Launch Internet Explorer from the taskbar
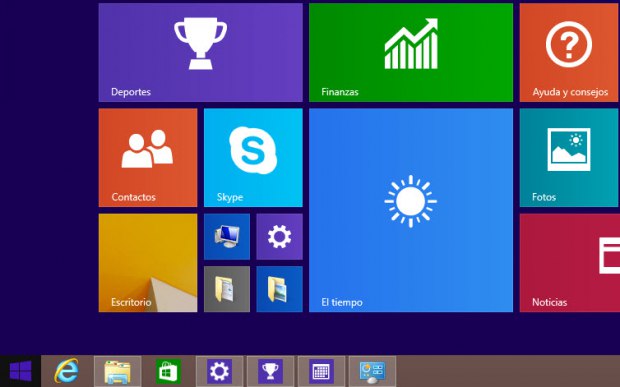 tap(66, 371)
